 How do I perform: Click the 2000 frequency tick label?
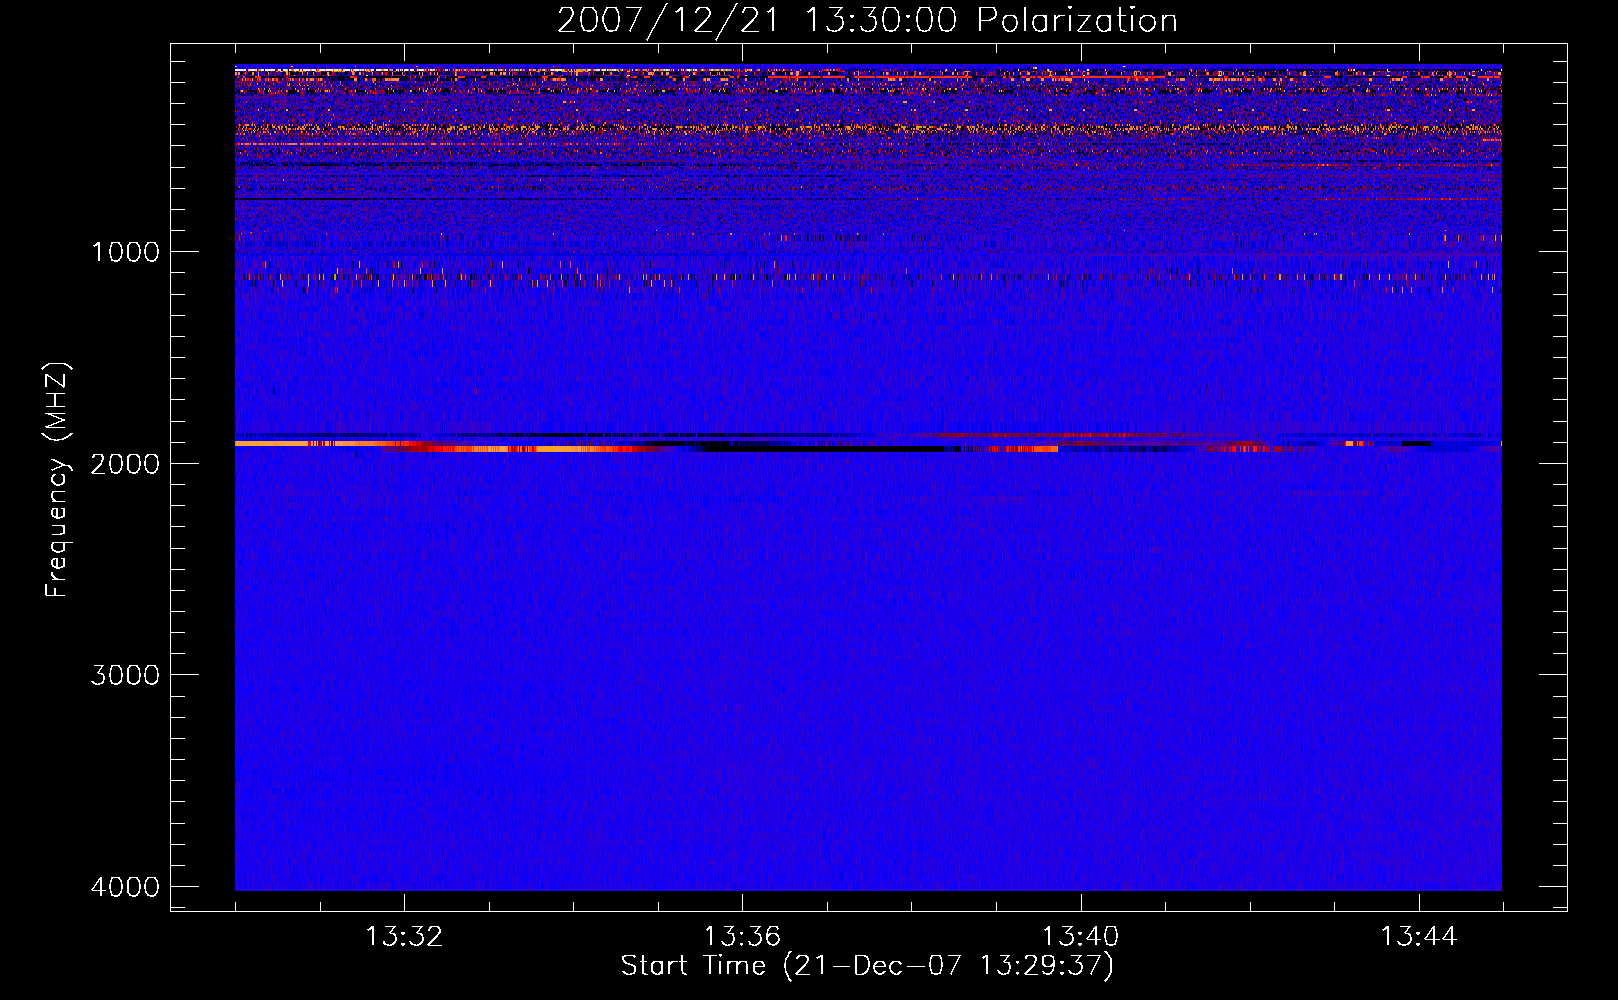pos(125,463)
